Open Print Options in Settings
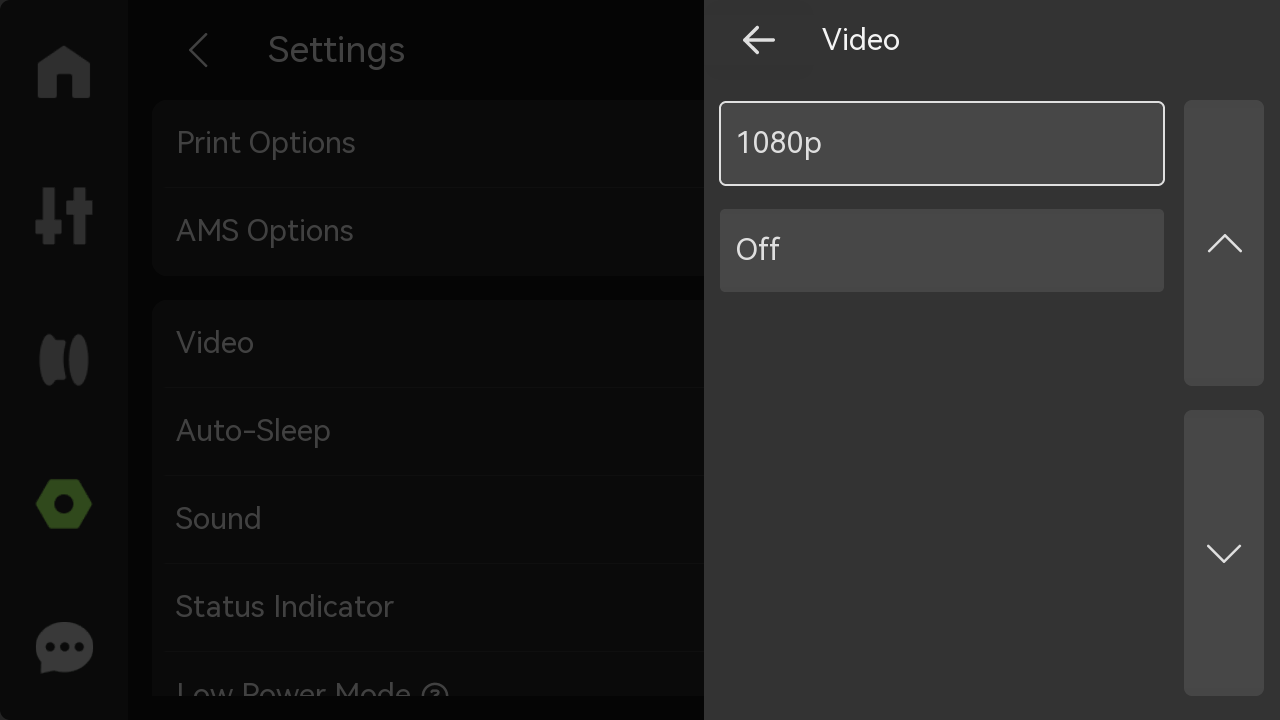Viewport: 1280px width, 720px height. pos(428,143)
